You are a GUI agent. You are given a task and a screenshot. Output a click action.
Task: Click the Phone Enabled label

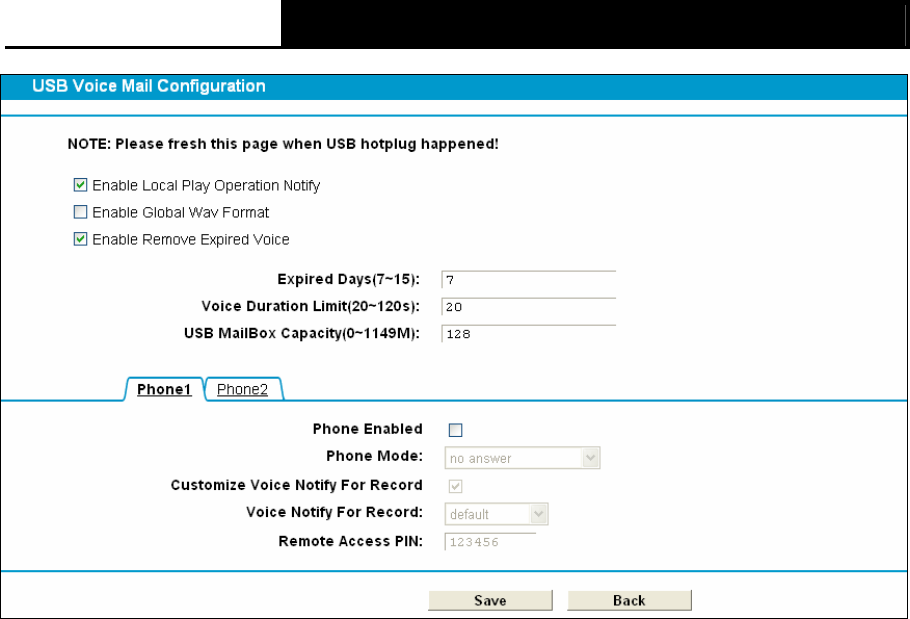point(367,429)
